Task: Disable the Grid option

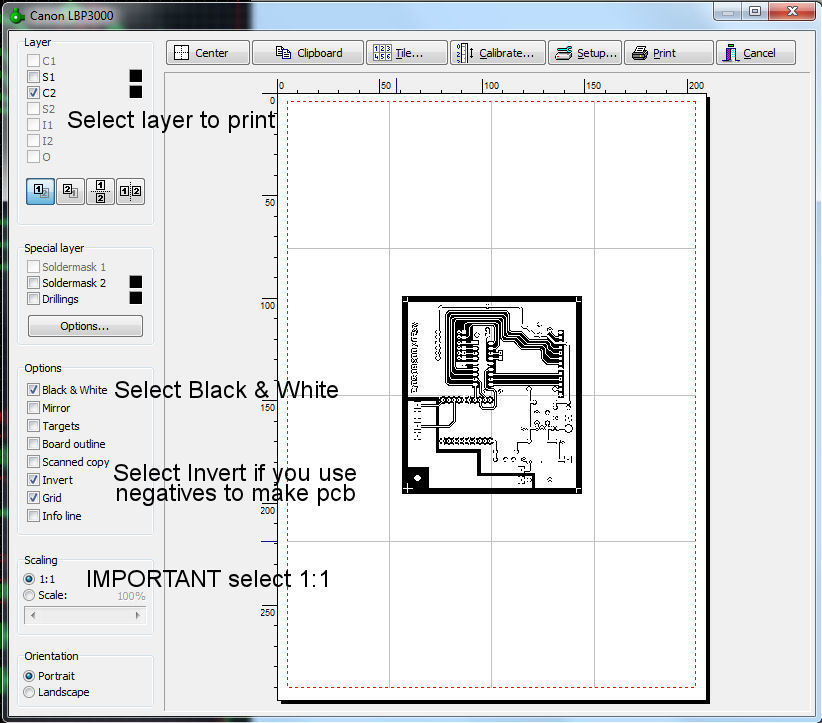Action: [34, 498]
